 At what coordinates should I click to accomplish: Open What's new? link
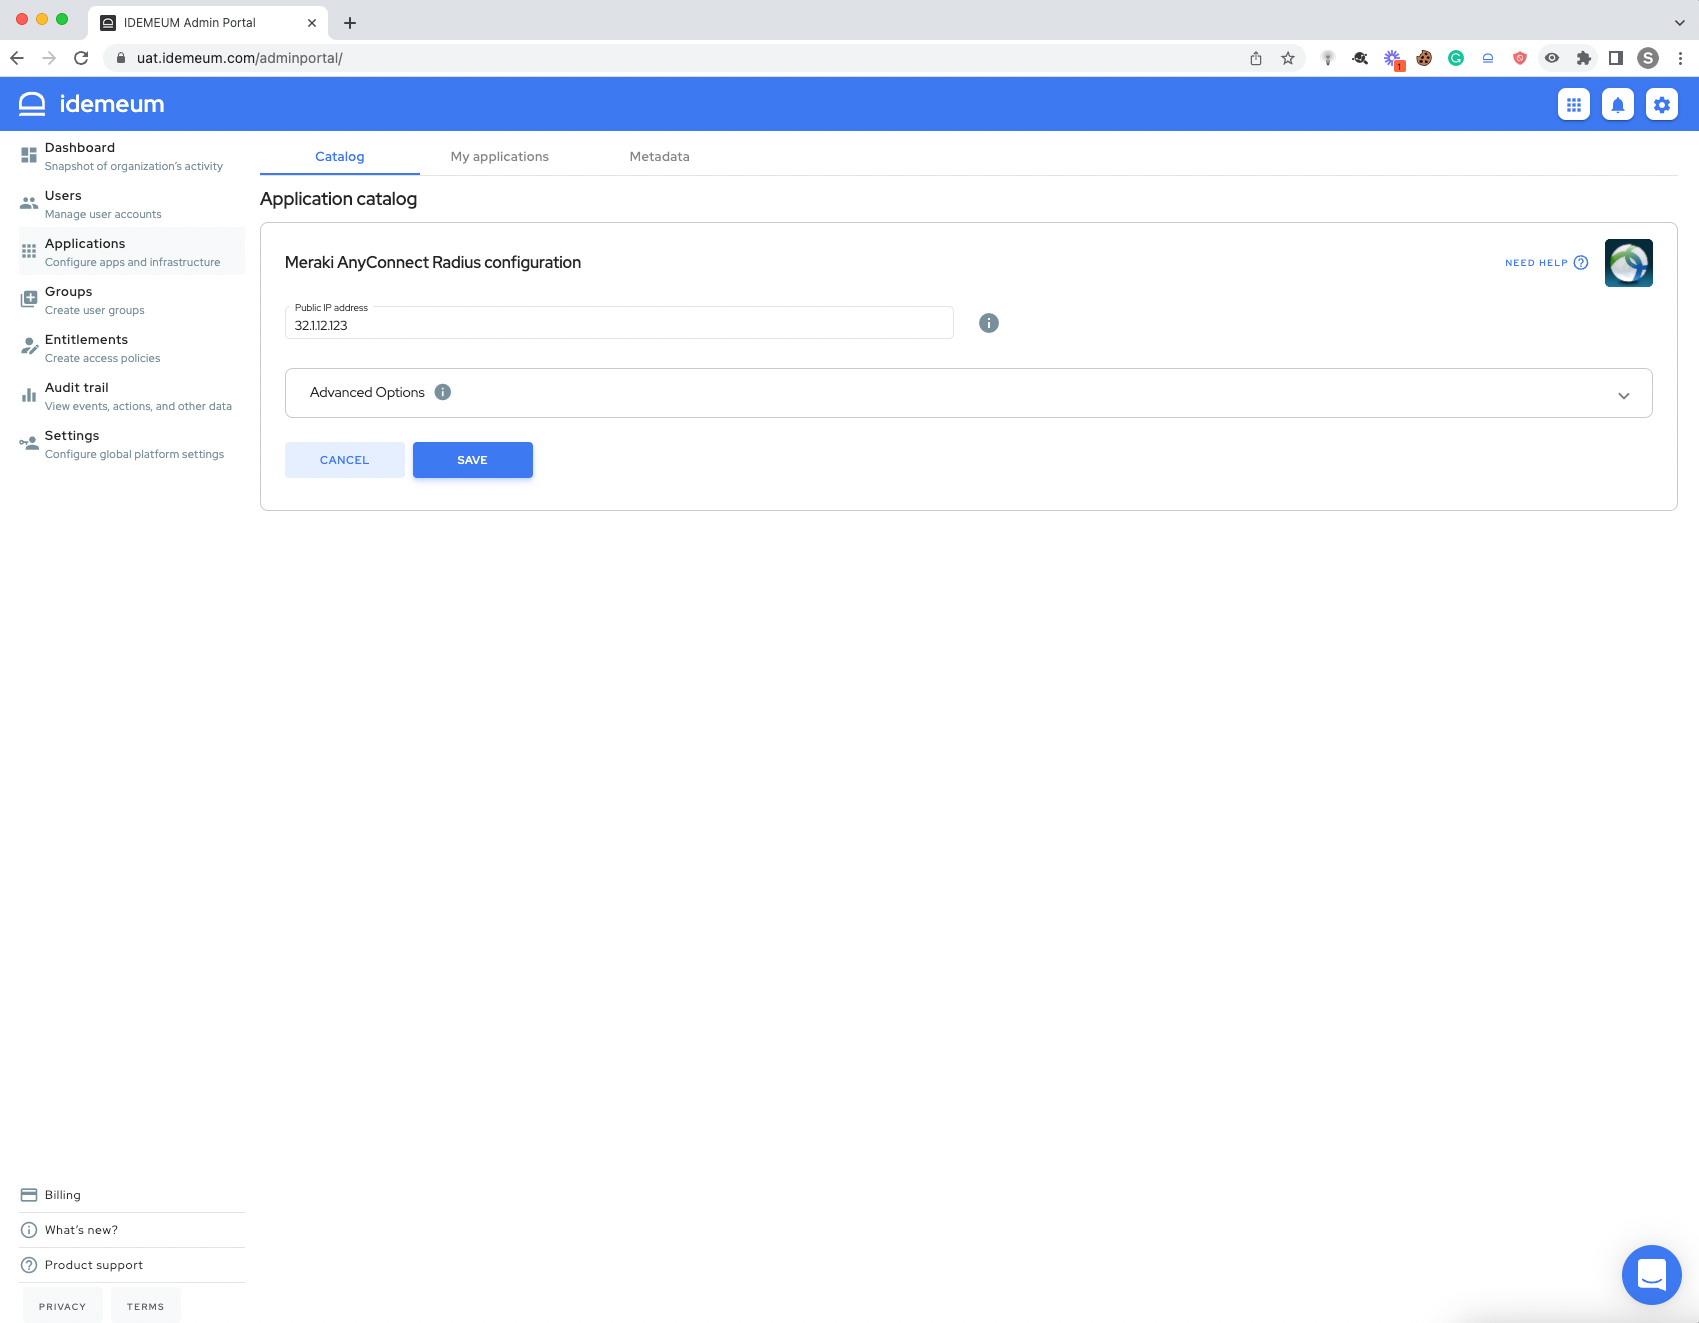tap(132, 1230)
